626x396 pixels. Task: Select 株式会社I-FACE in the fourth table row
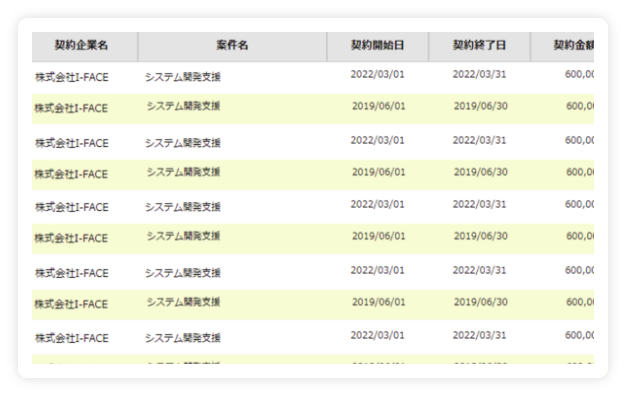click(71, 174)
